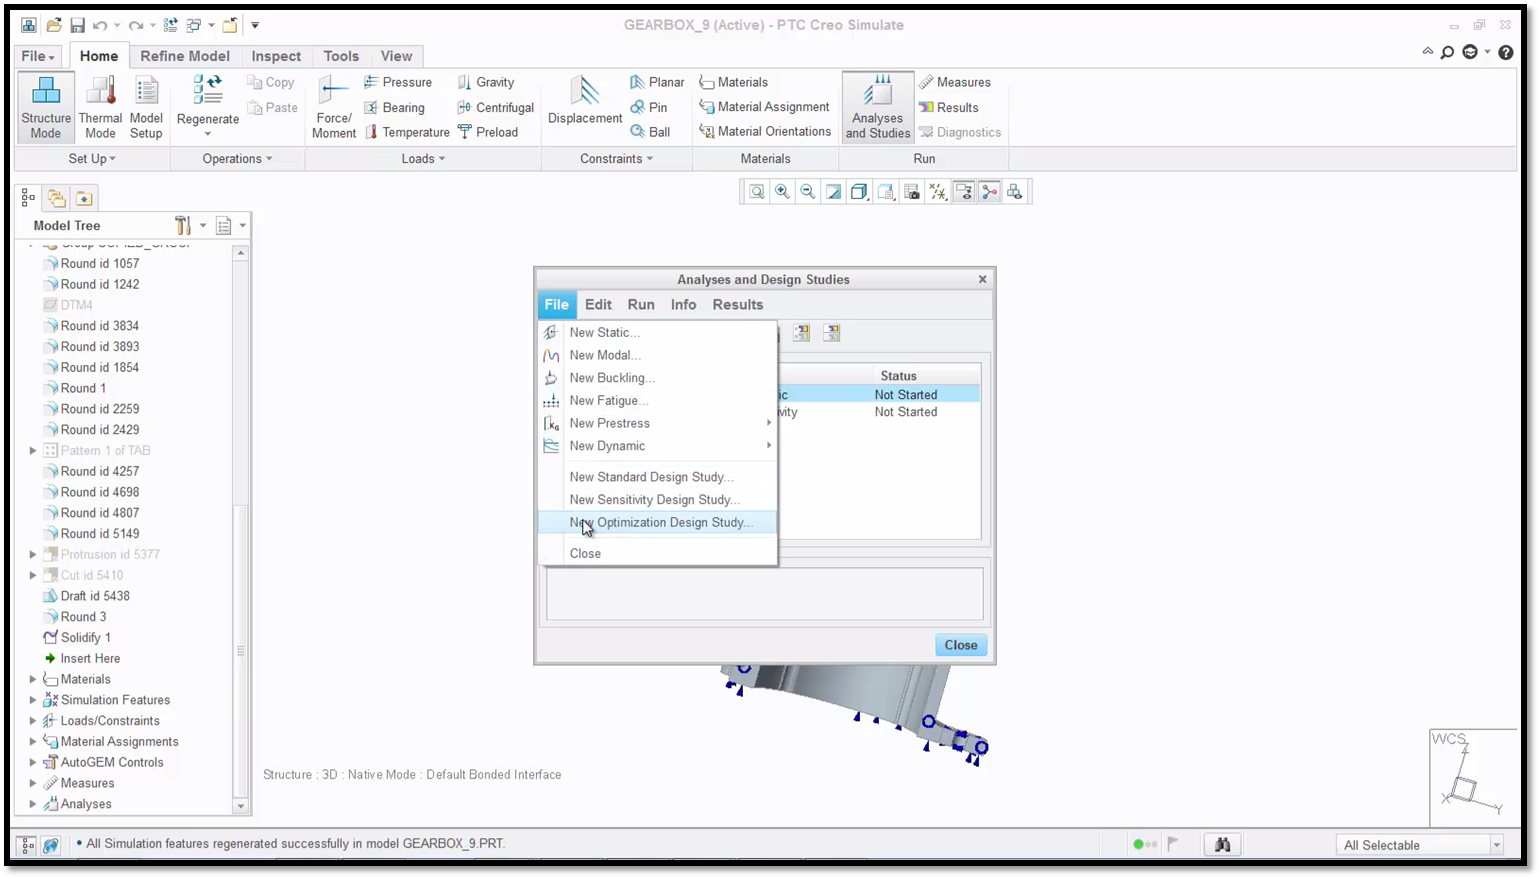The image size is (1540, 879).
Task: Click the Zoom Out magnifier icon
Action: (807, 192)
